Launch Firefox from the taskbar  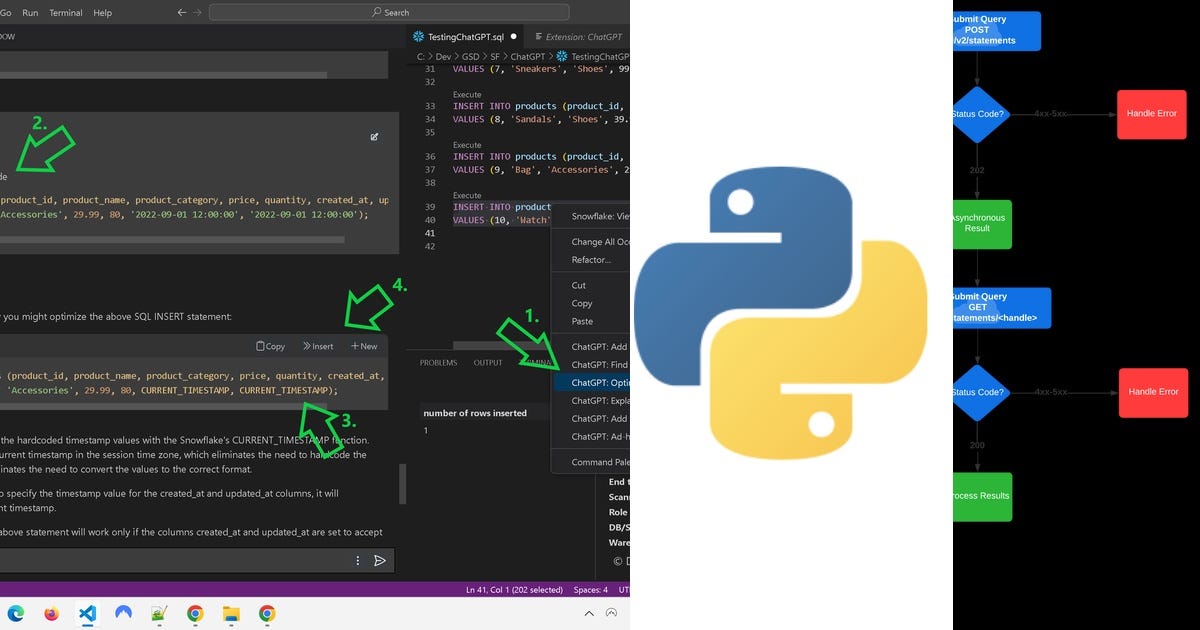51,613
